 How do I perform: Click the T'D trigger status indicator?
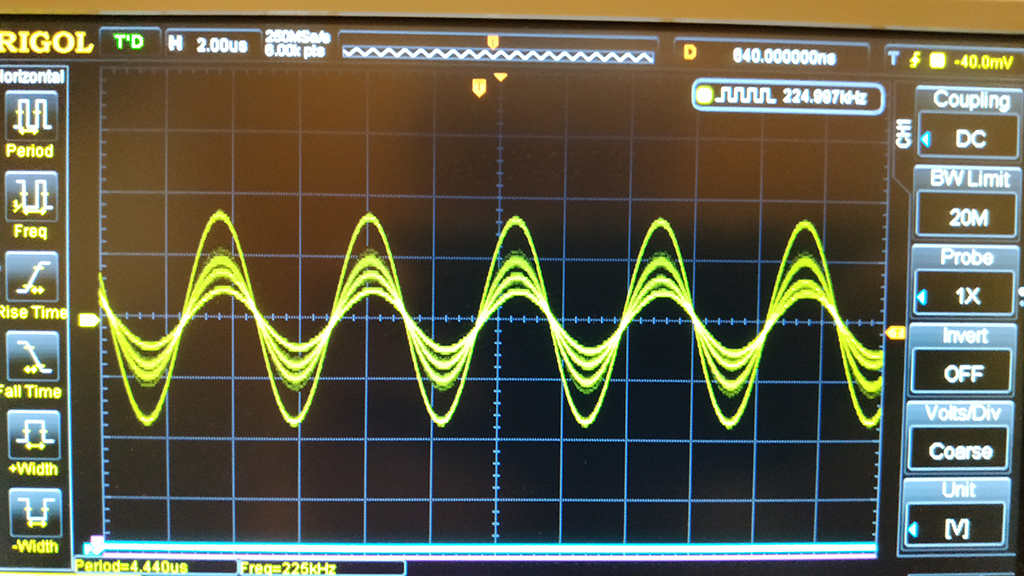click(x=129, y=43)
